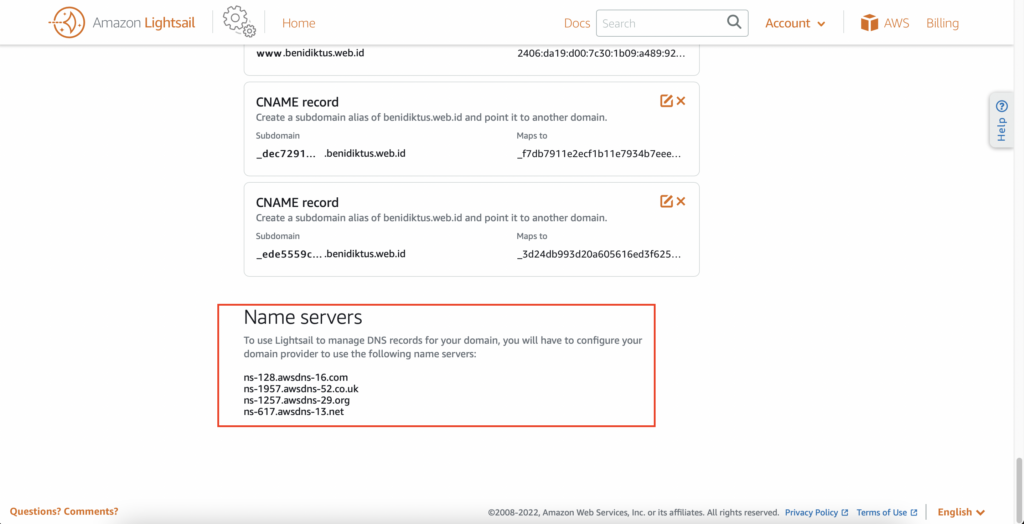Click the _3d24db993d20a605616ed3f625 value
The image size is (1024, 524).
601,254
